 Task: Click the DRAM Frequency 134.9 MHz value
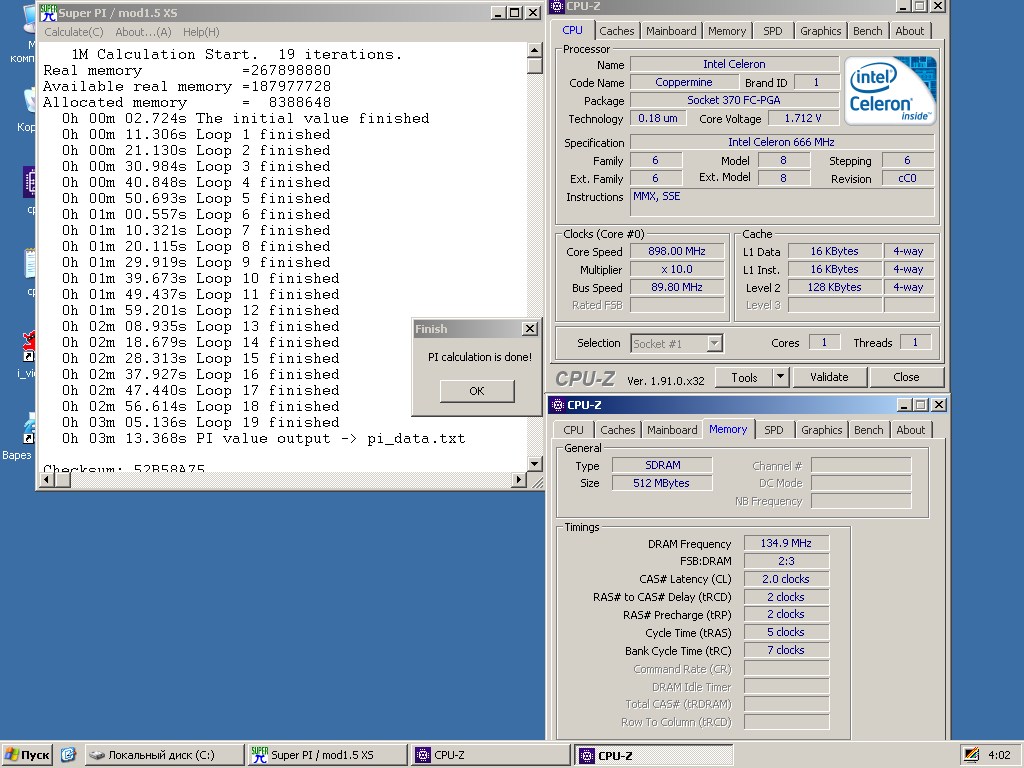click(x=786, y=543)
